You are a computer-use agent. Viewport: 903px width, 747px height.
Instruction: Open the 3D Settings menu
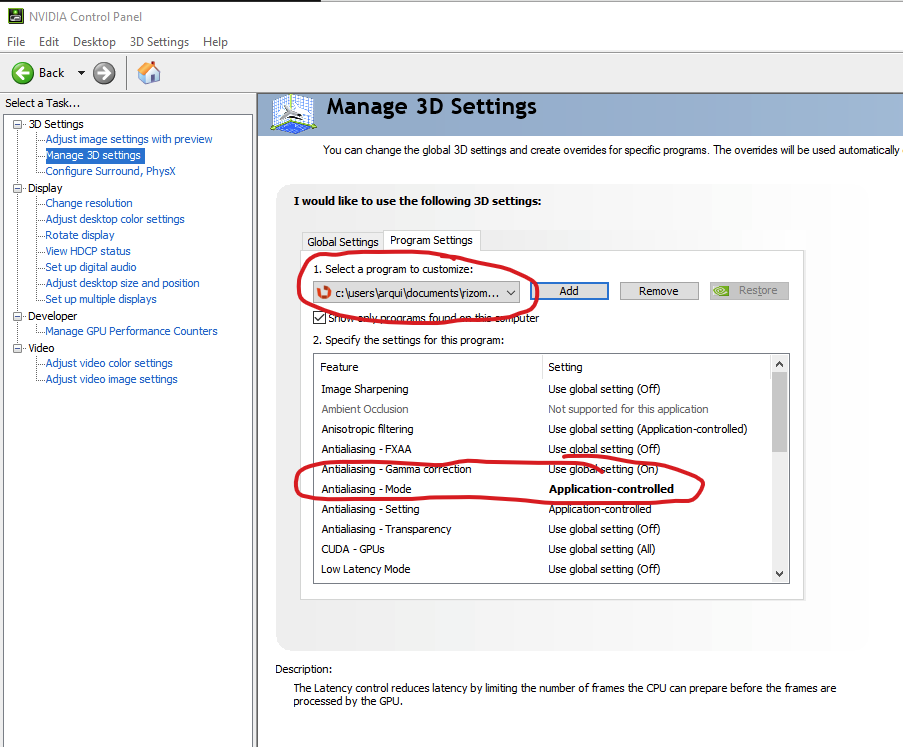[160, 42]
